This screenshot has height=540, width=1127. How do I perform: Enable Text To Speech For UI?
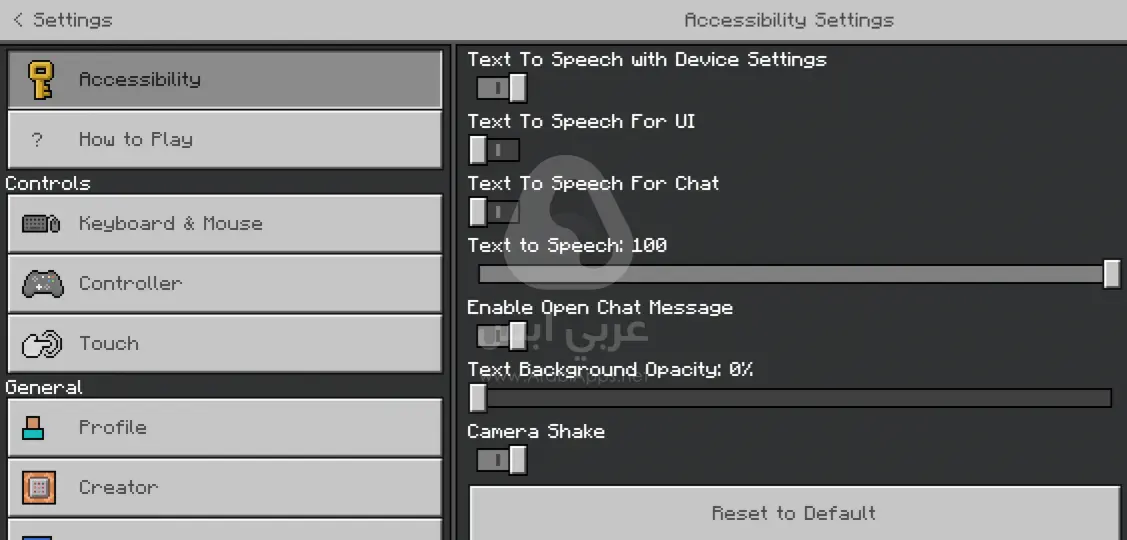click(495, 150)
